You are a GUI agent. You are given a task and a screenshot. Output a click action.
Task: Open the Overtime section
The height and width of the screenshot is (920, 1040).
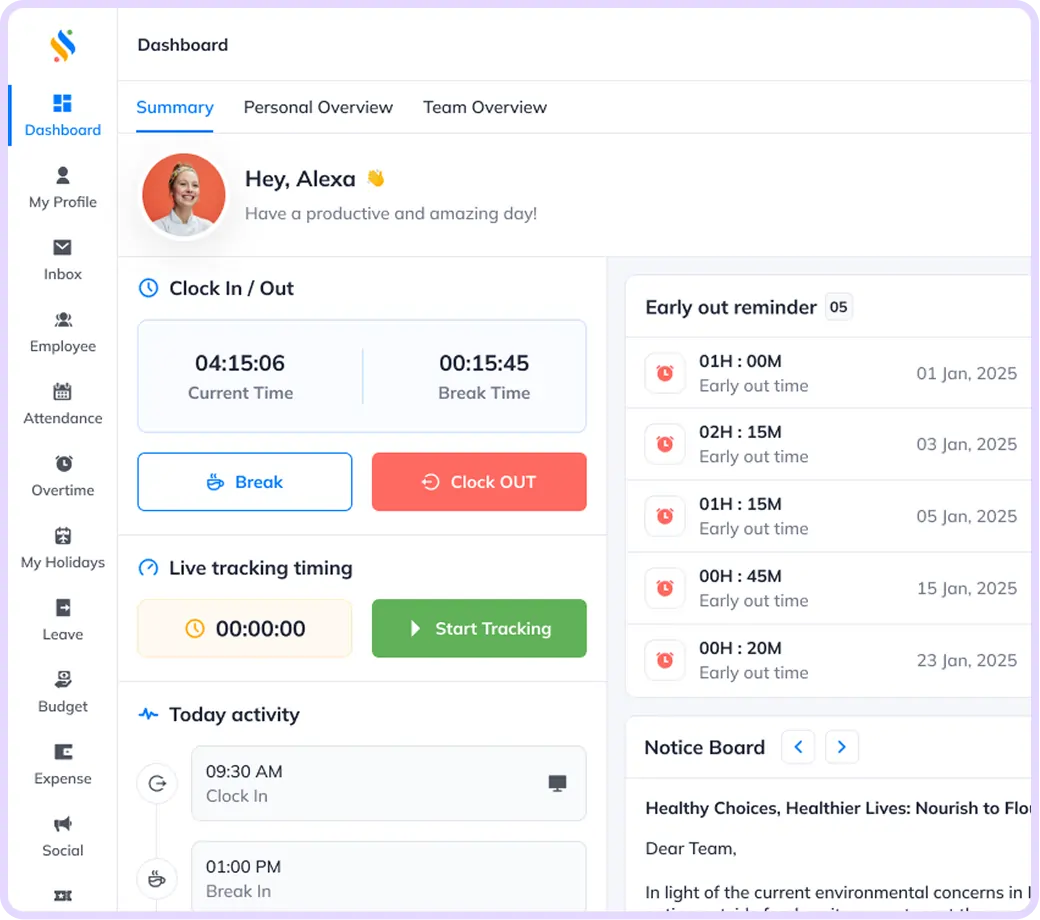62,476
